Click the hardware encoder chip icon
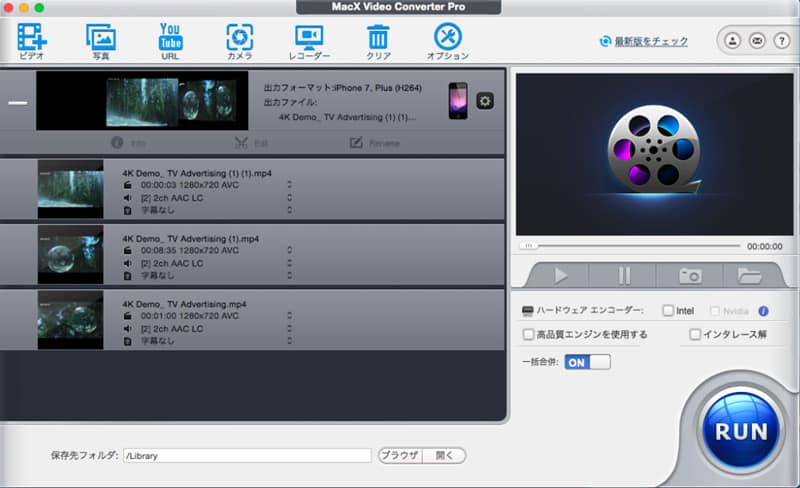 (x=528, y=310)
